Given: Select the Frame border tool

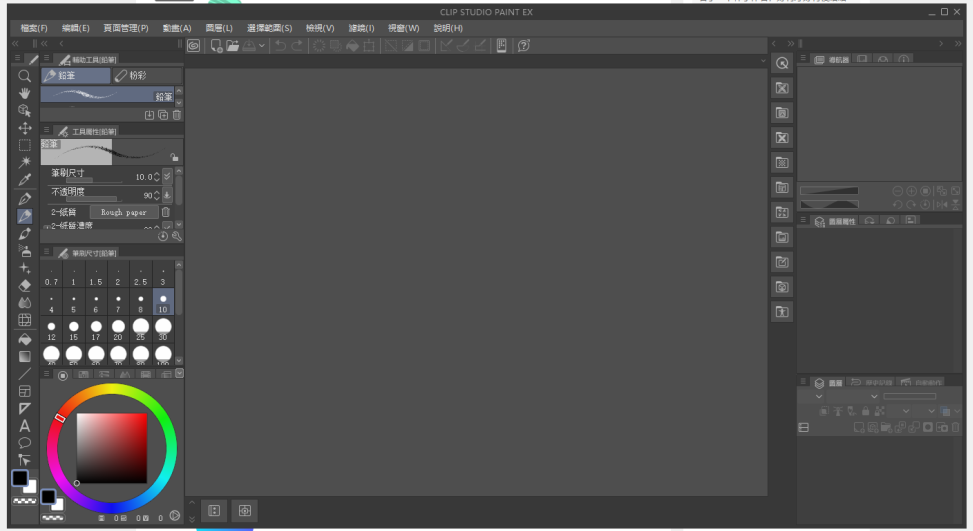Looking at the screenshot, I should [24, 391].
